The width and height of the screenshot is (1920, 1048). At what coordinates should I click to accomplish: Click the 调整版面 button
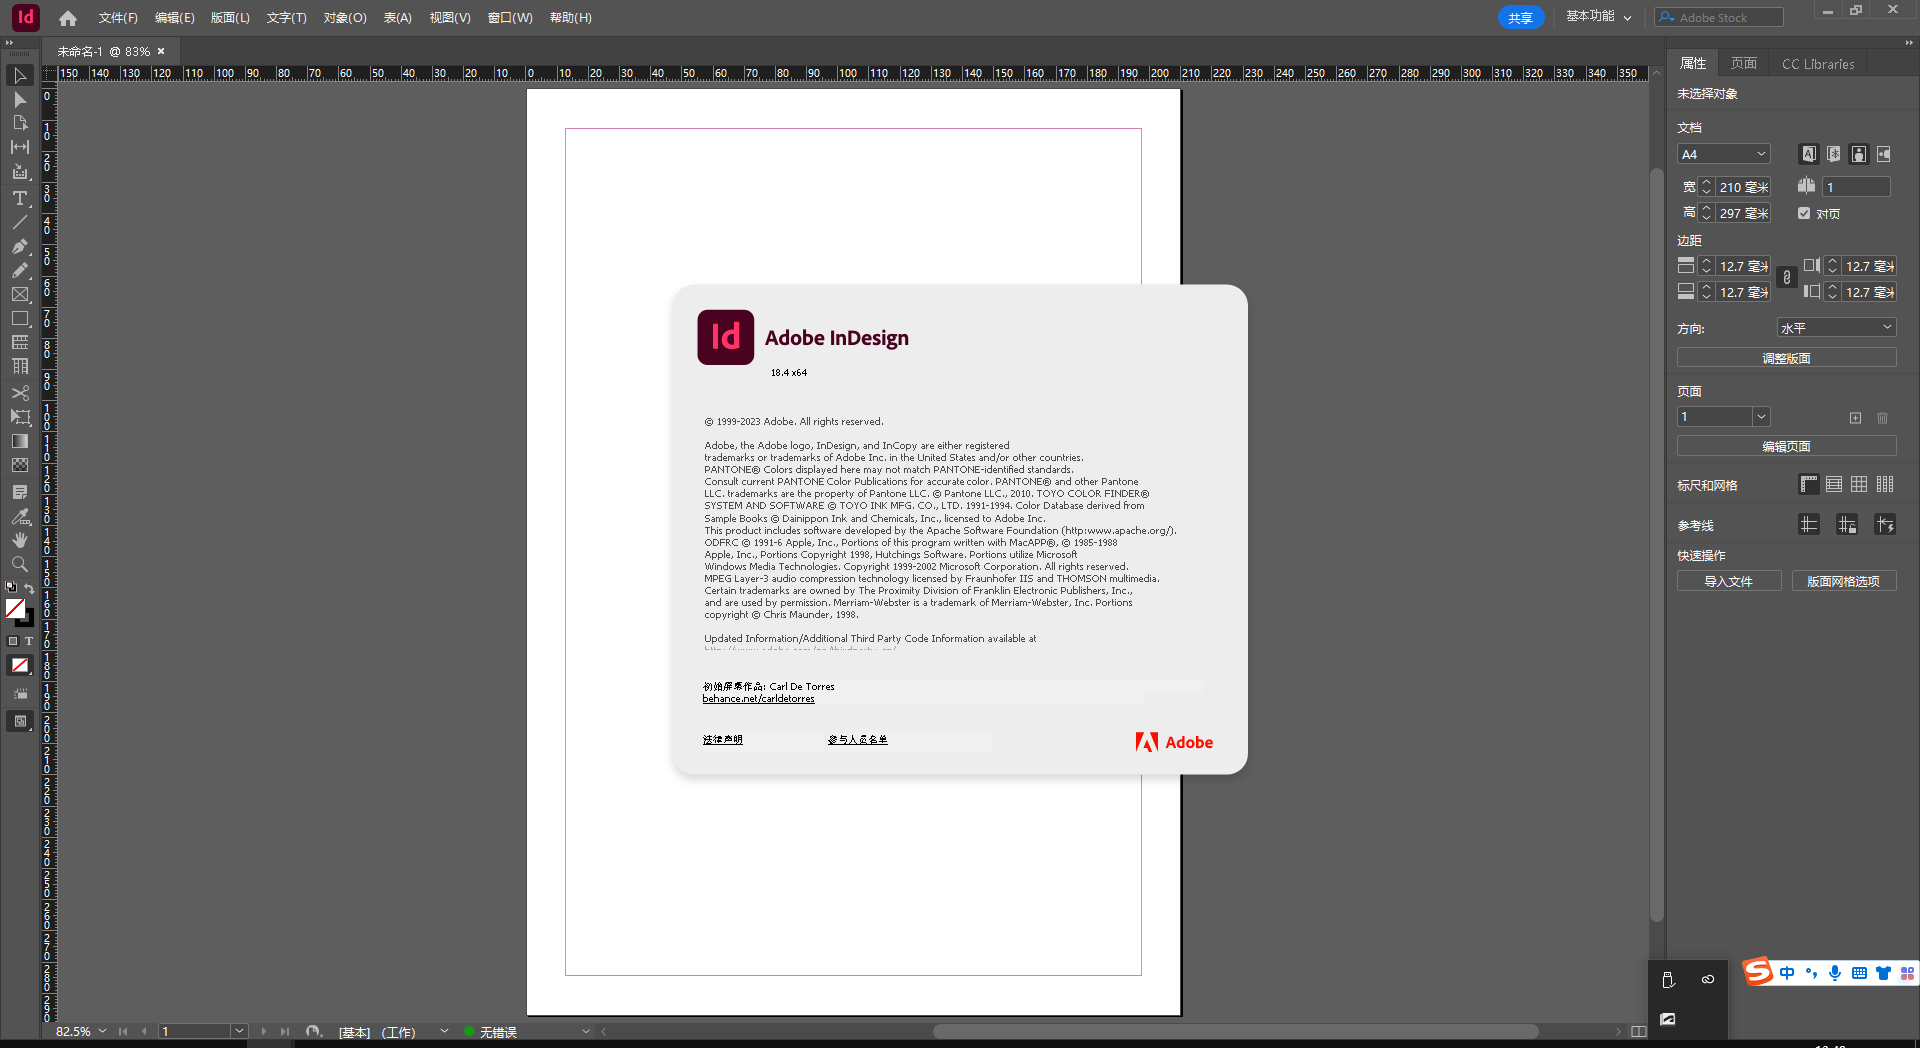(x=1786, y=357)
